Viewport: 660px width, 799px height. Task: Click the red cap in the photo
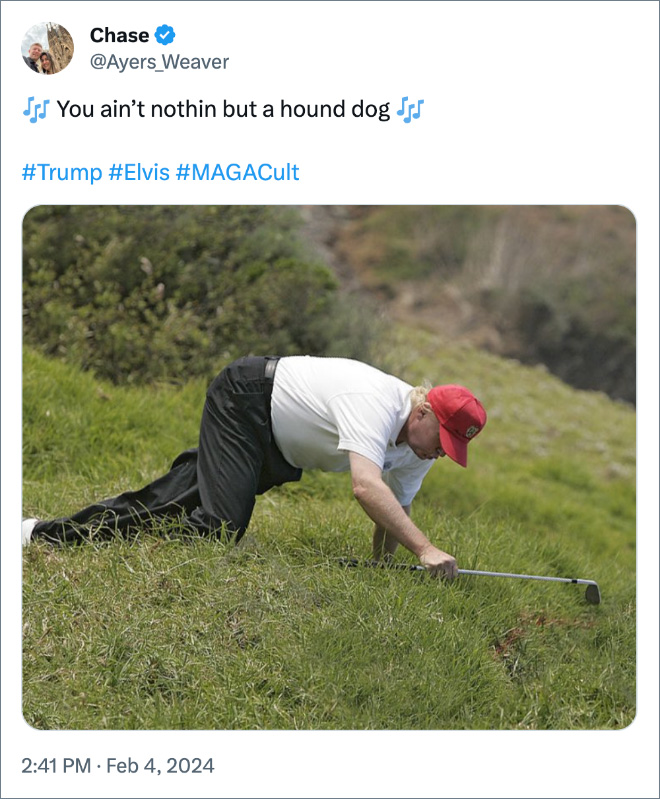[x=458, y=417]
